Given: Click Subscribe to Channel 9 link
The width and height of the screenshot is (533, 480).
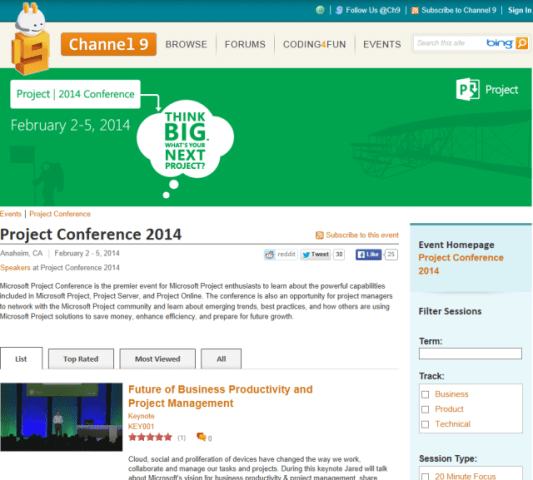Looking at the screenshot, I should point(459,10).
